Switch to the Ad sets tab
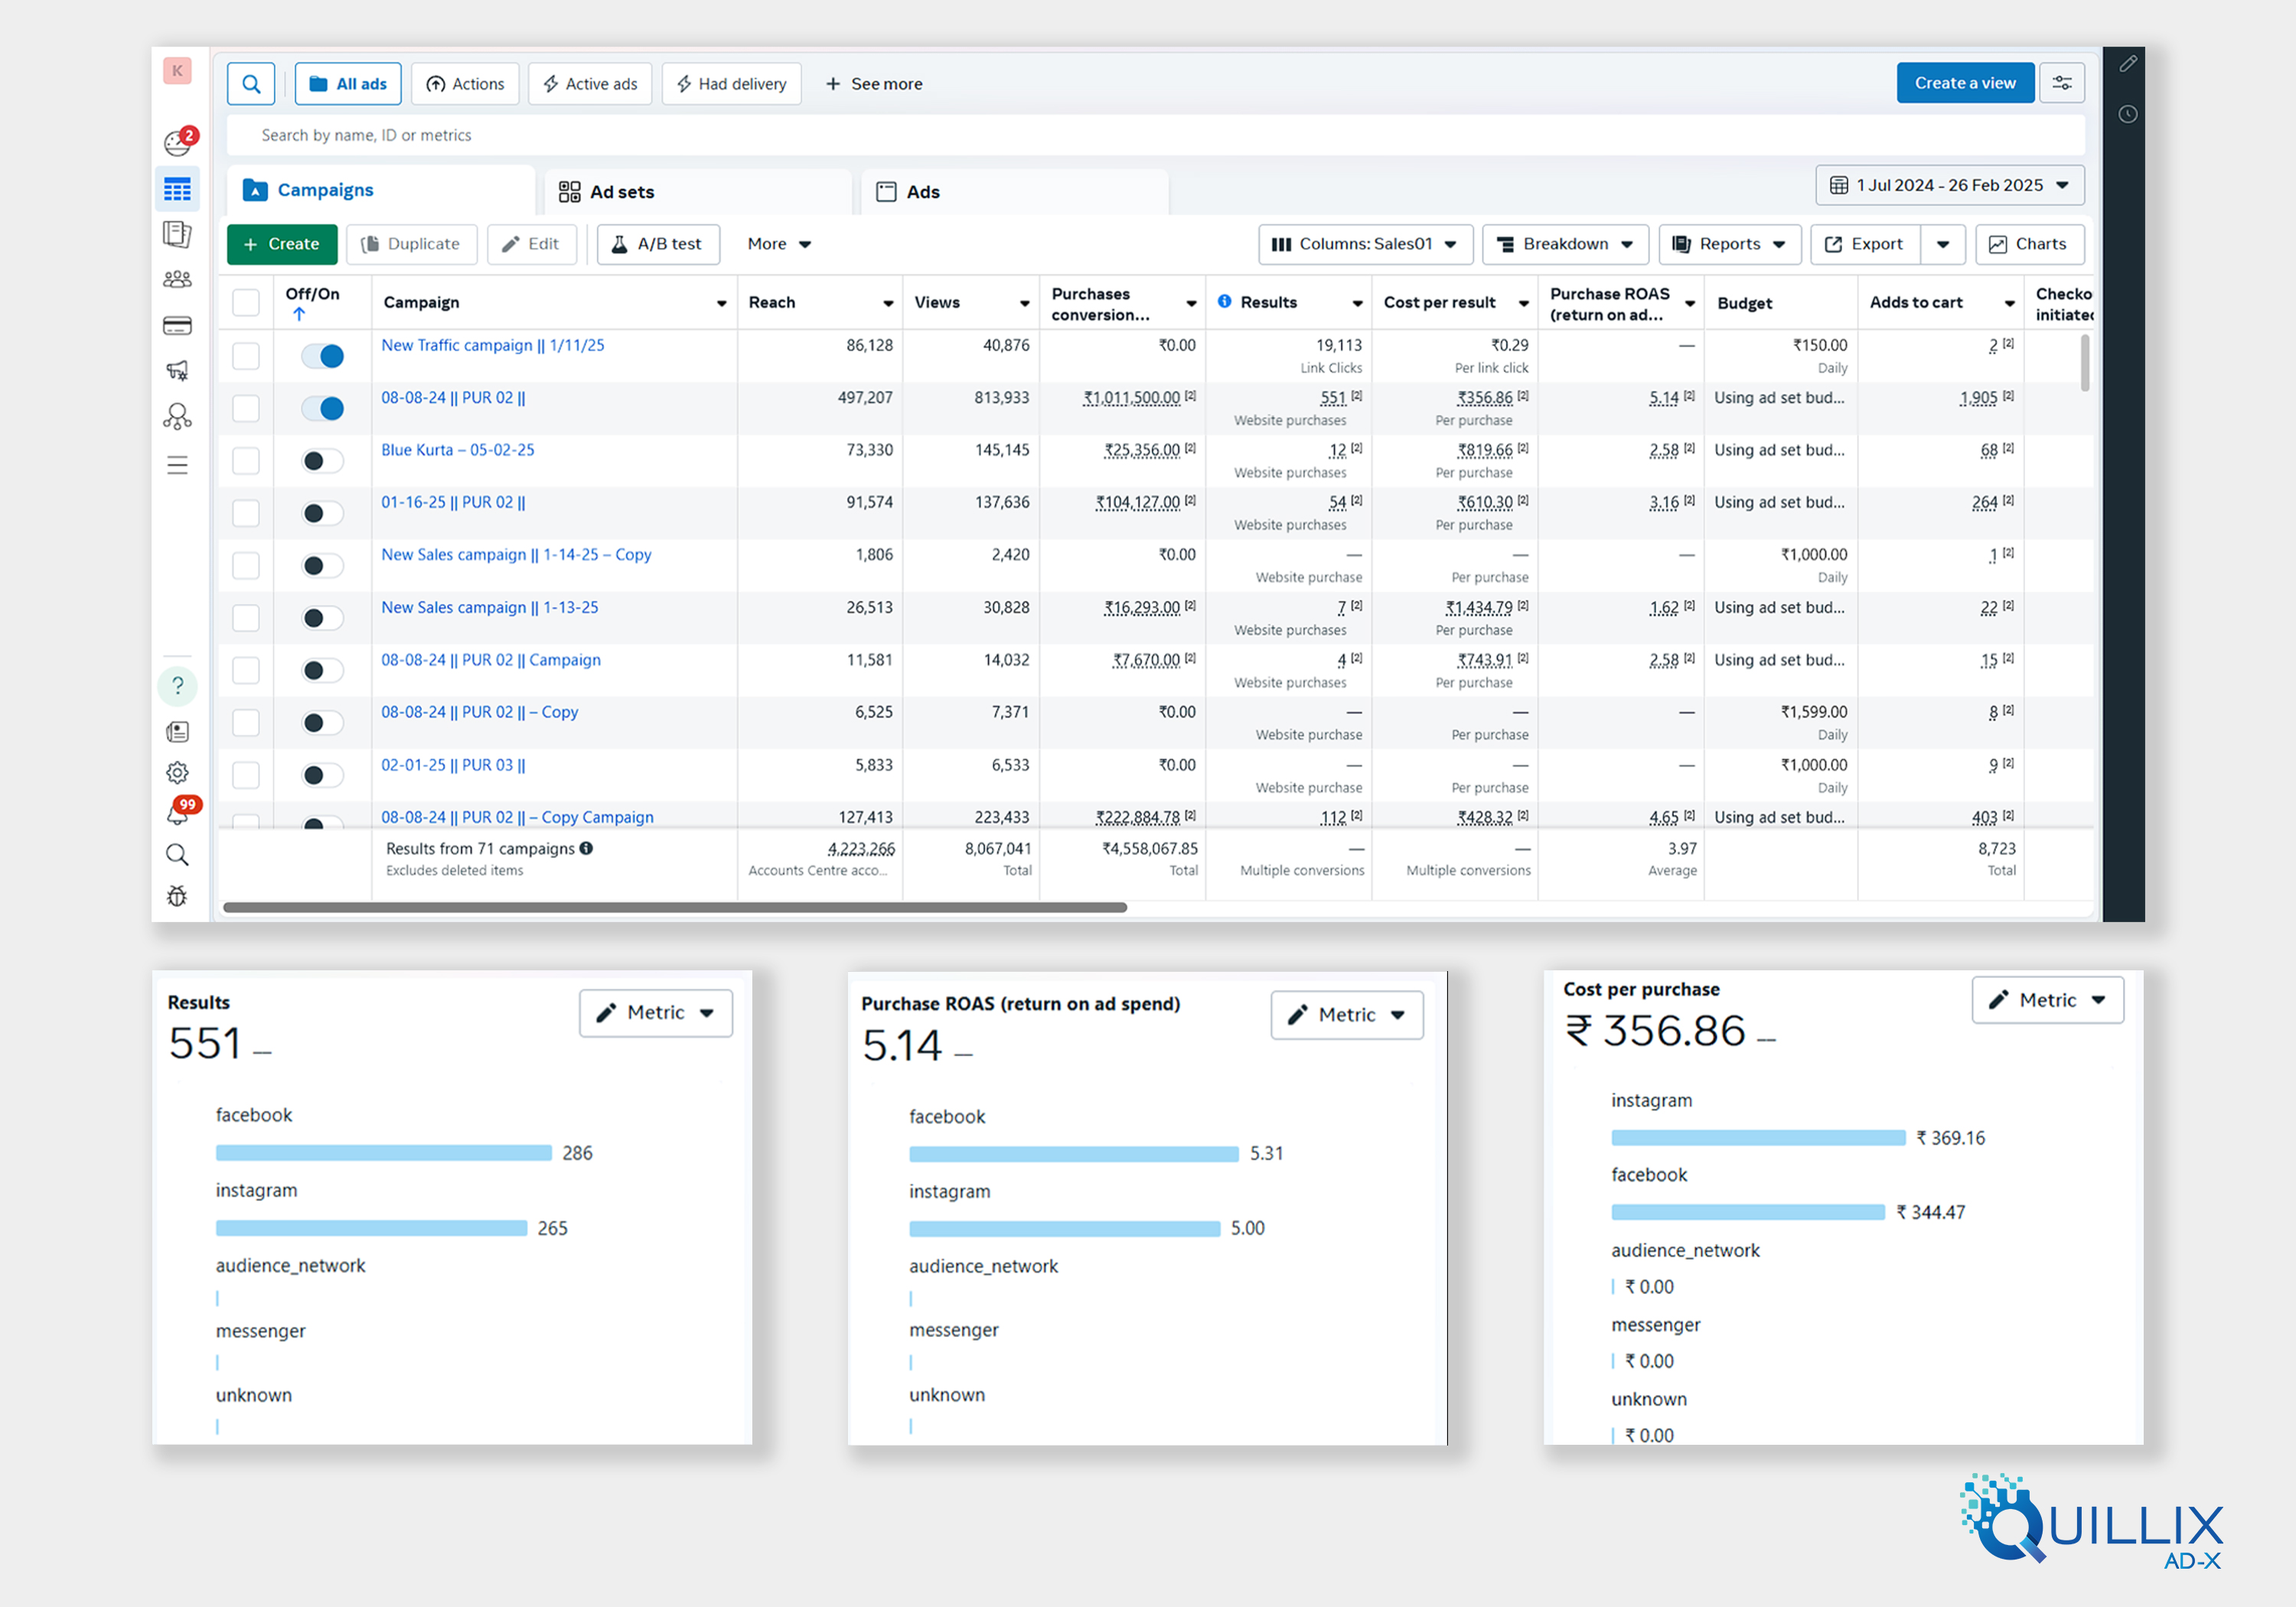 pyautogui.click(x=608, y=192)
